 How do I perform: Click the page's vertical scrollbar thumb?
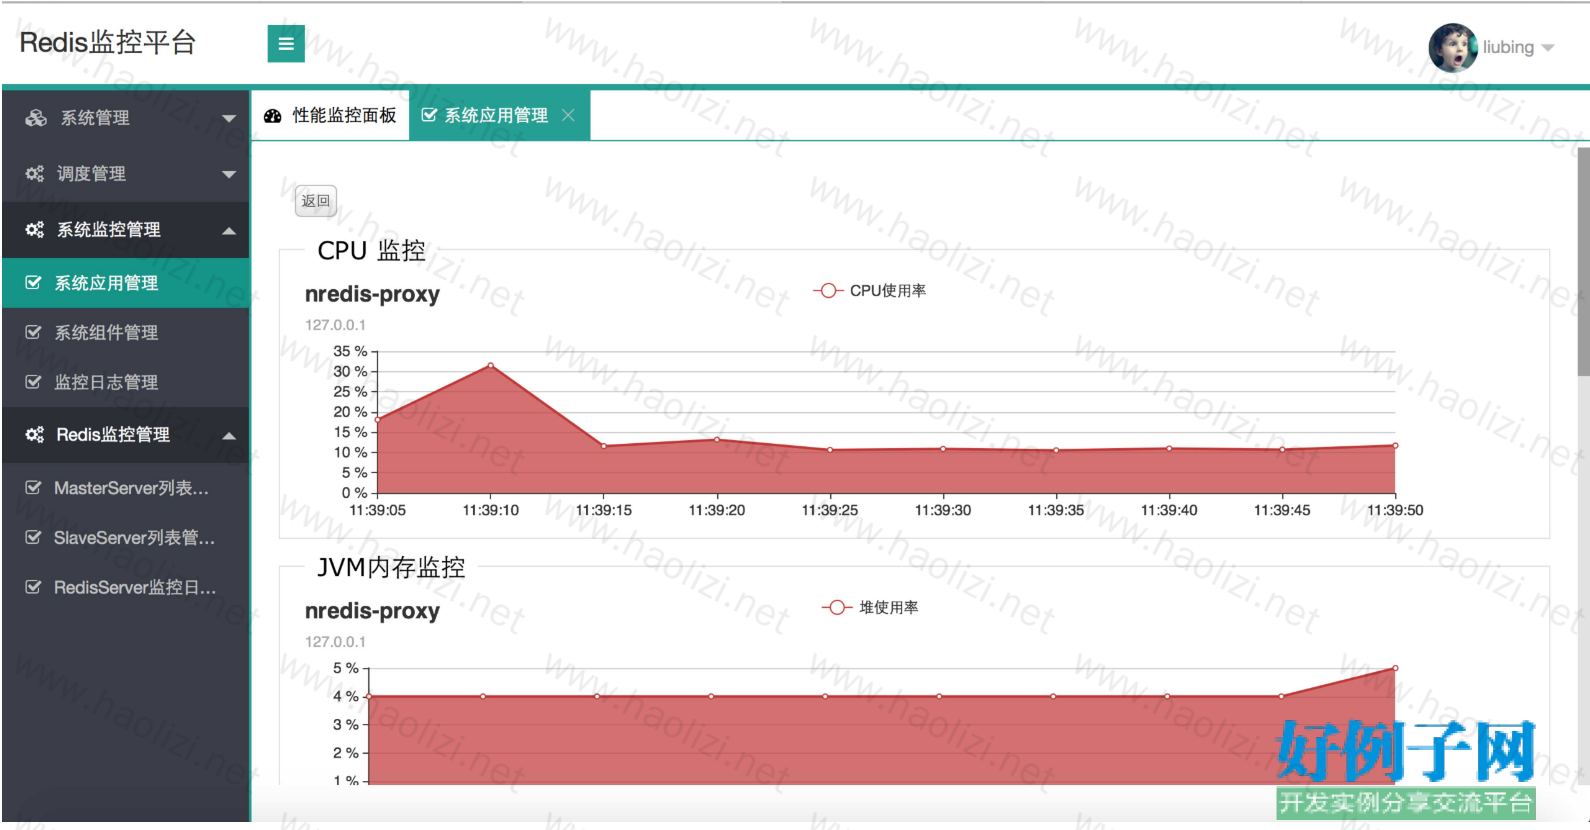(1583, 262)
